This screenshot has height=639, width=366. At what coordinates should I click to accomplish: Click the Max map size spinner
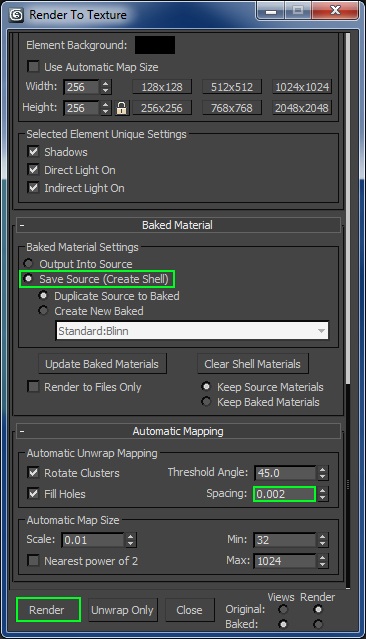[x=322, y=561]
